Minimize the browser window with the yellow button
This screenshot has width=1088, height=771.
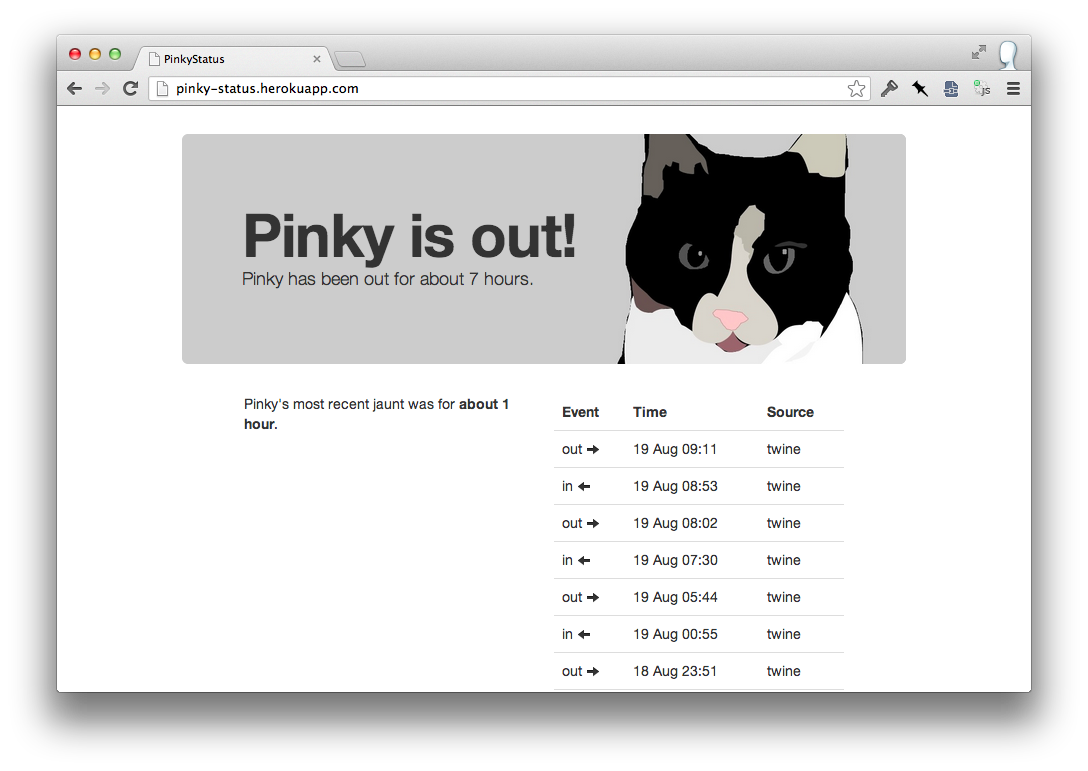95,54
